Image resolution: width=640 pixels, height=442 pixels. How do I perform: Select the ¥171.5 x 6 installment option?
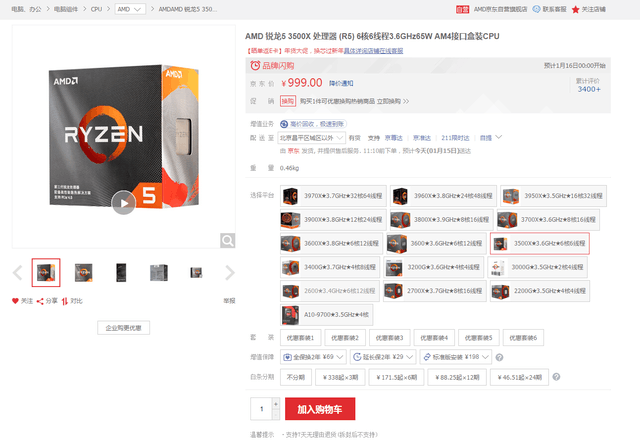[x=396, y=377]
